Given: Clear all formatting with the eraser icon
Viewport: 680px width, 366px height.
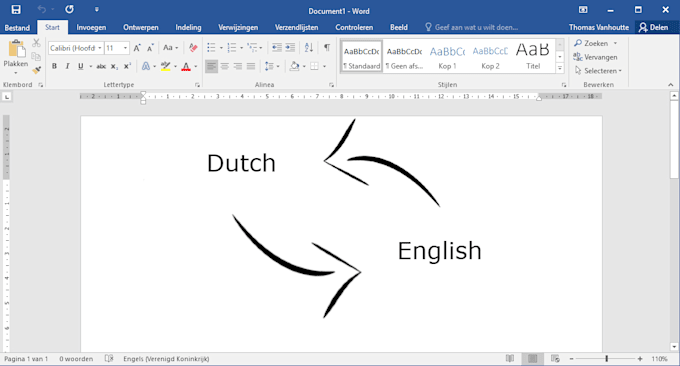Looking at the screenshot, I should (193, 48).
